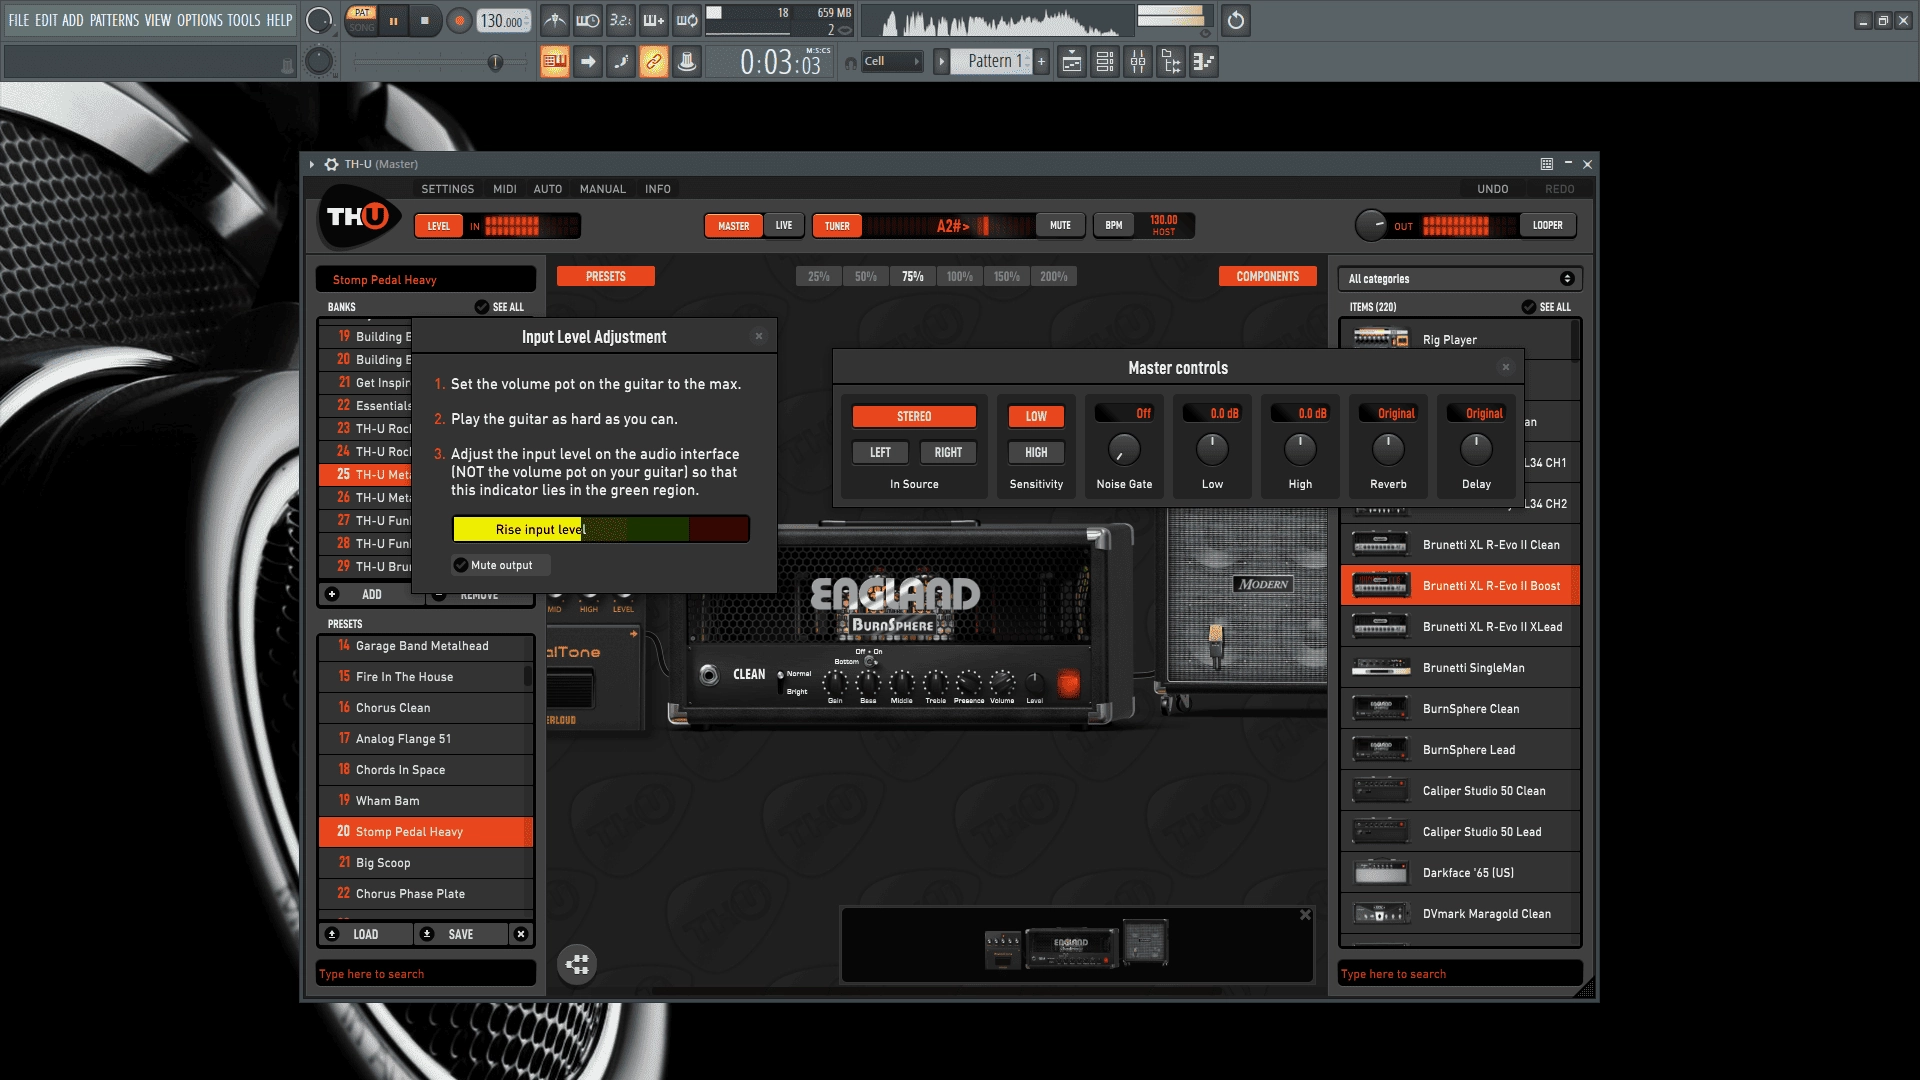Switch PAT/SONG playback mode

click(361, 20)
